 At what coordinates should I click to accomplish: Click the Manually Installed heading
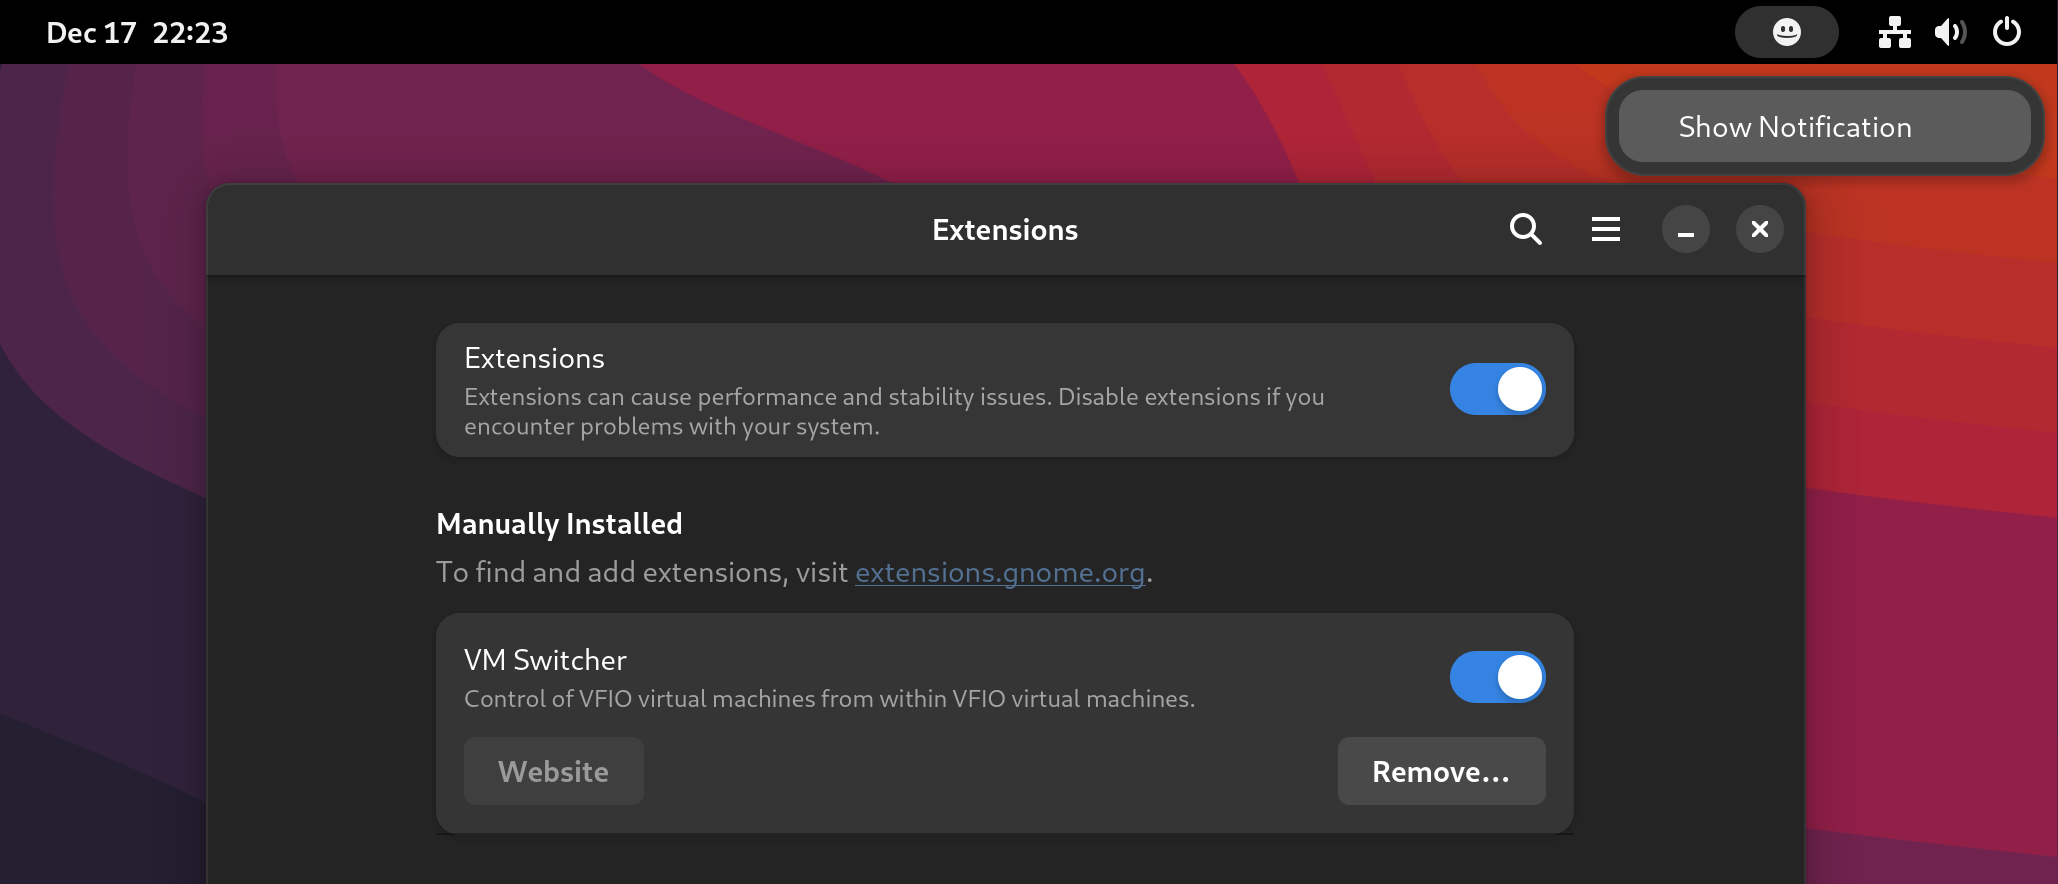click(559, 524)
